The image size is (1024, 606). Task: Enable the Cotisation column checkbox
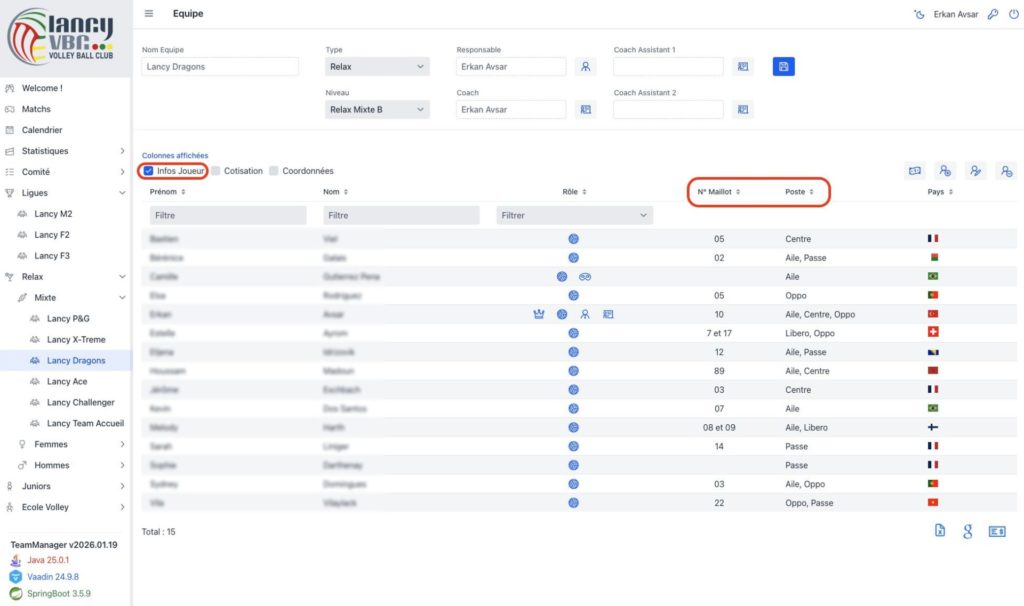point(216,171)
